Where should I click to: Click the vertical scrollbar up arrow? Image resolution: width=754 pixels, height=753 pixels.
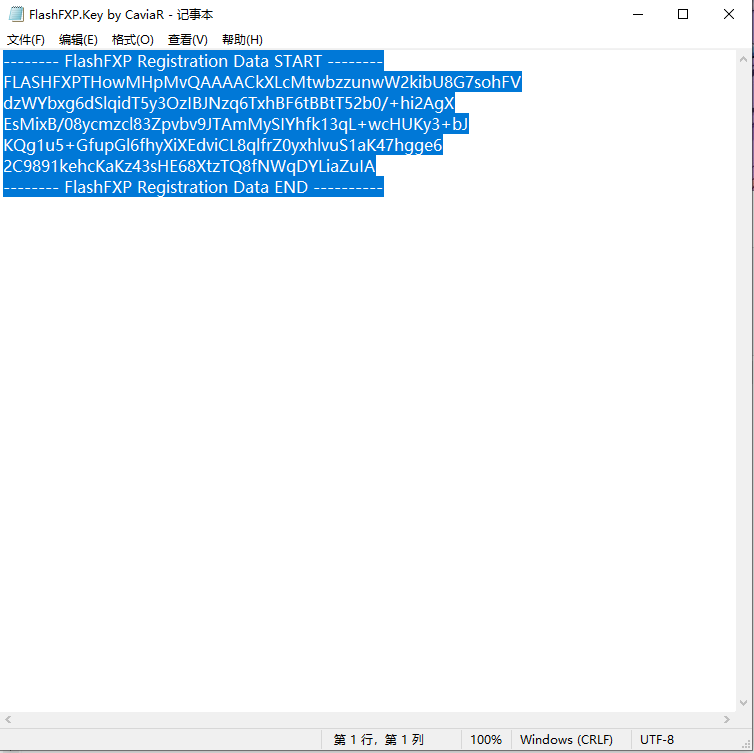pyautogui.click(x=743, y=59)
